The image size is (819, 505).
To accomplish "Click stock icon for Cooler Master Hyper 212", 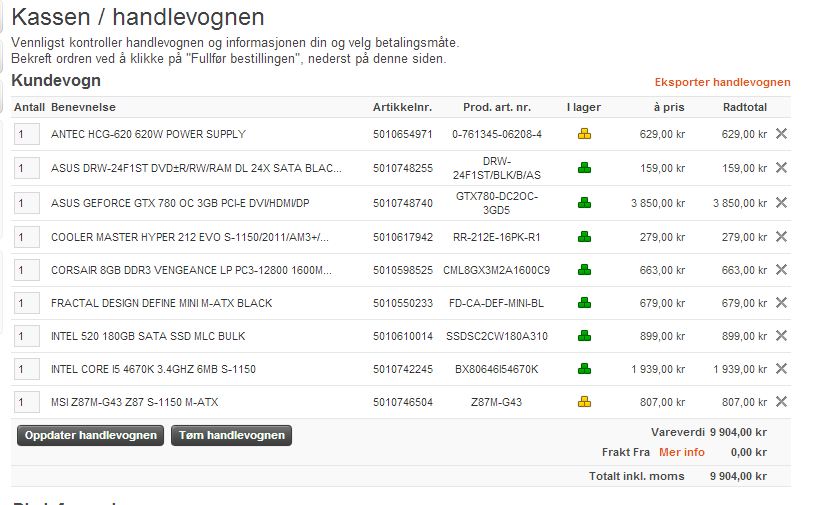I will point(584,237).
